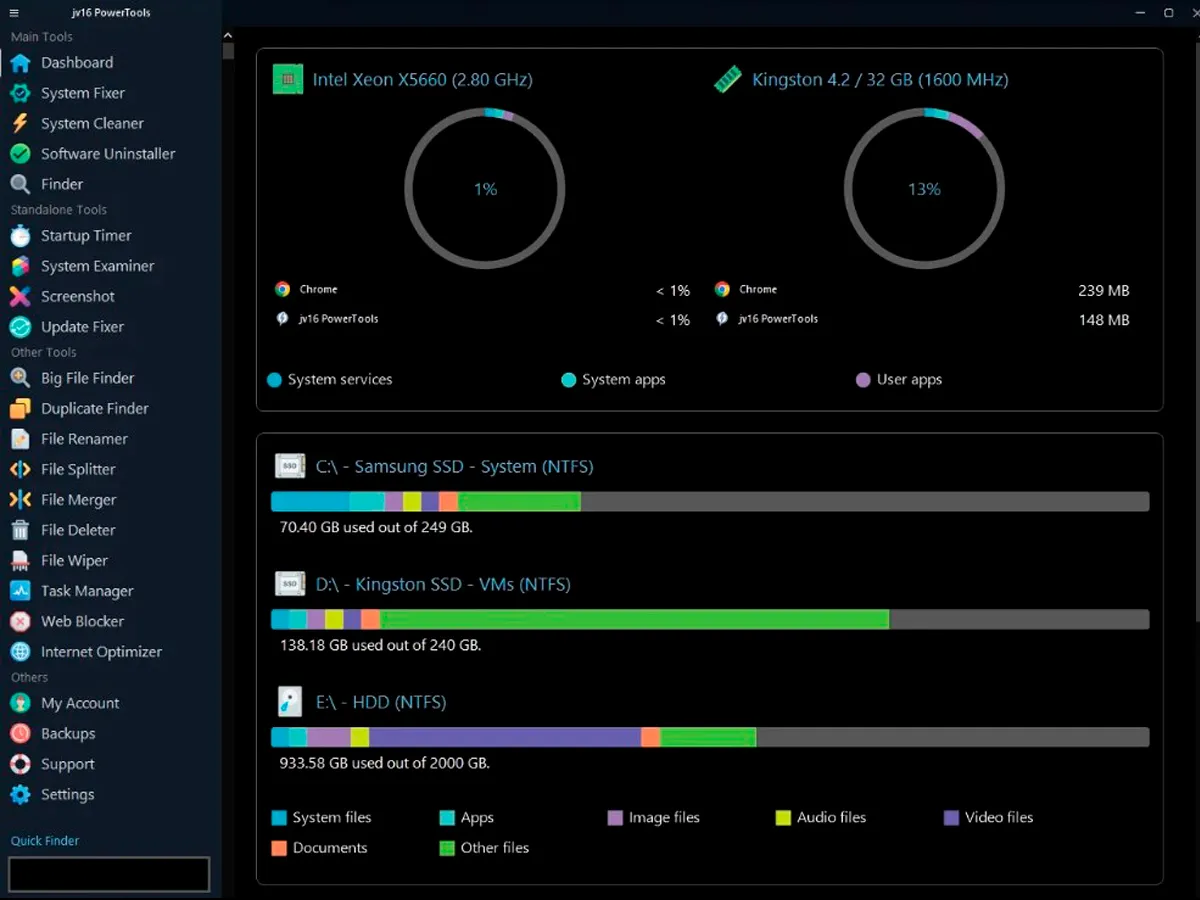Click the Video files legend swatch
Viewport: 1200px width, 900px height.
tap(951, 818)
